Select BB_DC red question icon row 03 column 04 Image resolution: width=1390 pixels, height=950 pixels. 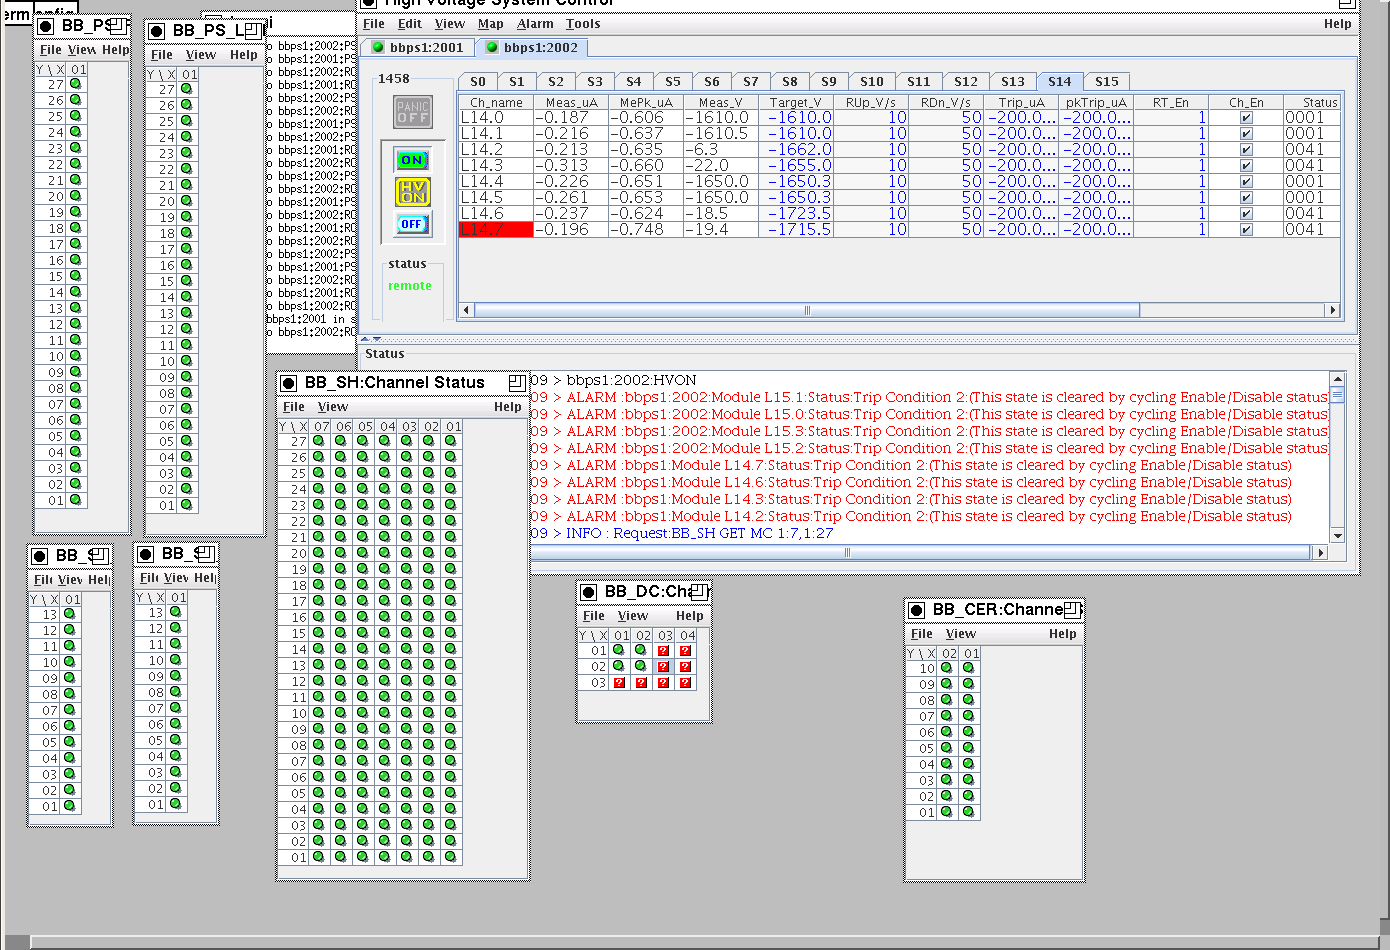(x=685, y=683)
